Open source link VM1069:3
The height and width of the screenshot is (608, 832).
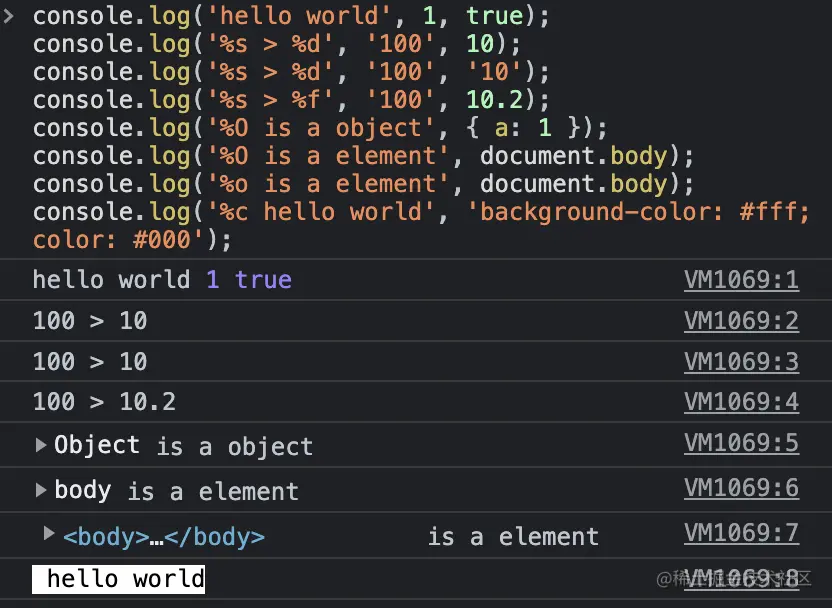click(741, 361)
